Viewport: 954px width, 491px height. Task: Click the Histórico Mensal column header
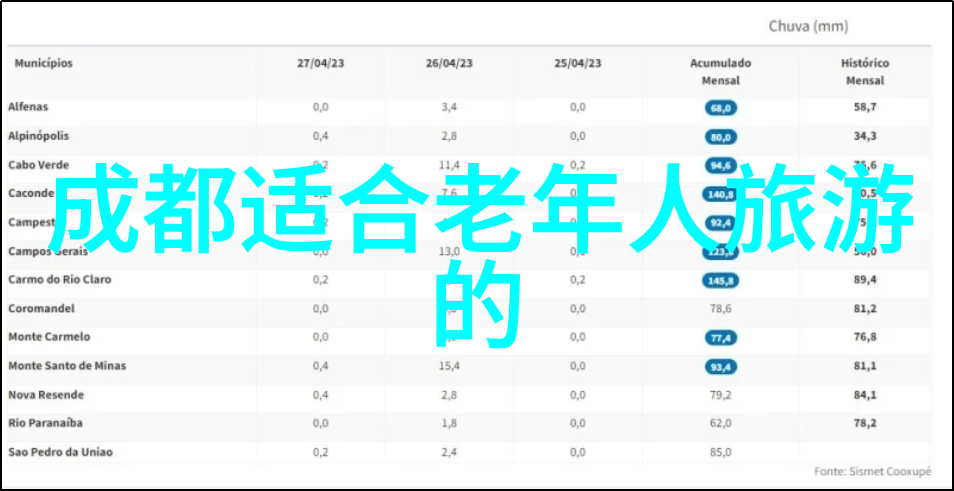[865, 71]
